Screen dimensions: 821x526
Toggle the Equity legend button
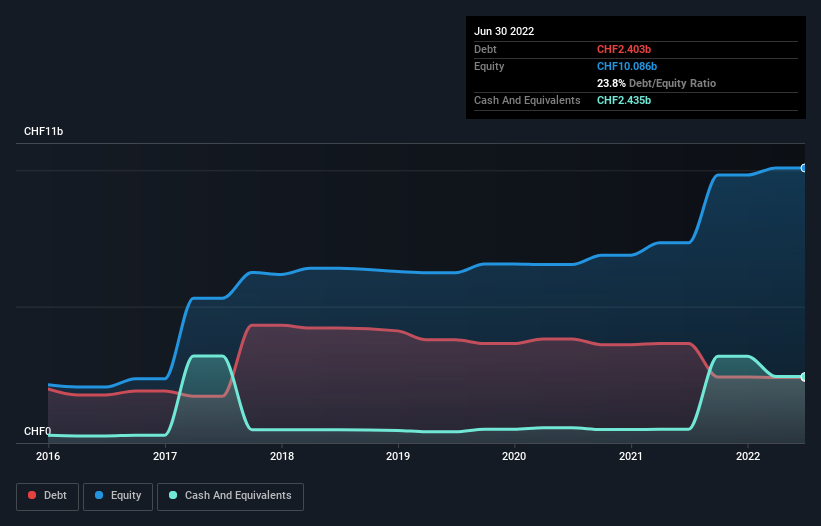pyautogui.click(x=118, y=496)
